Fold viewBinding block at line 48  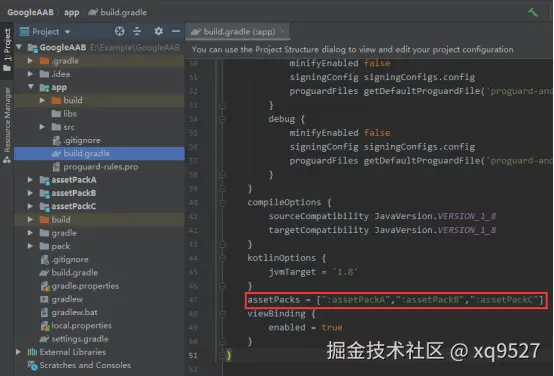click(222, 313)
